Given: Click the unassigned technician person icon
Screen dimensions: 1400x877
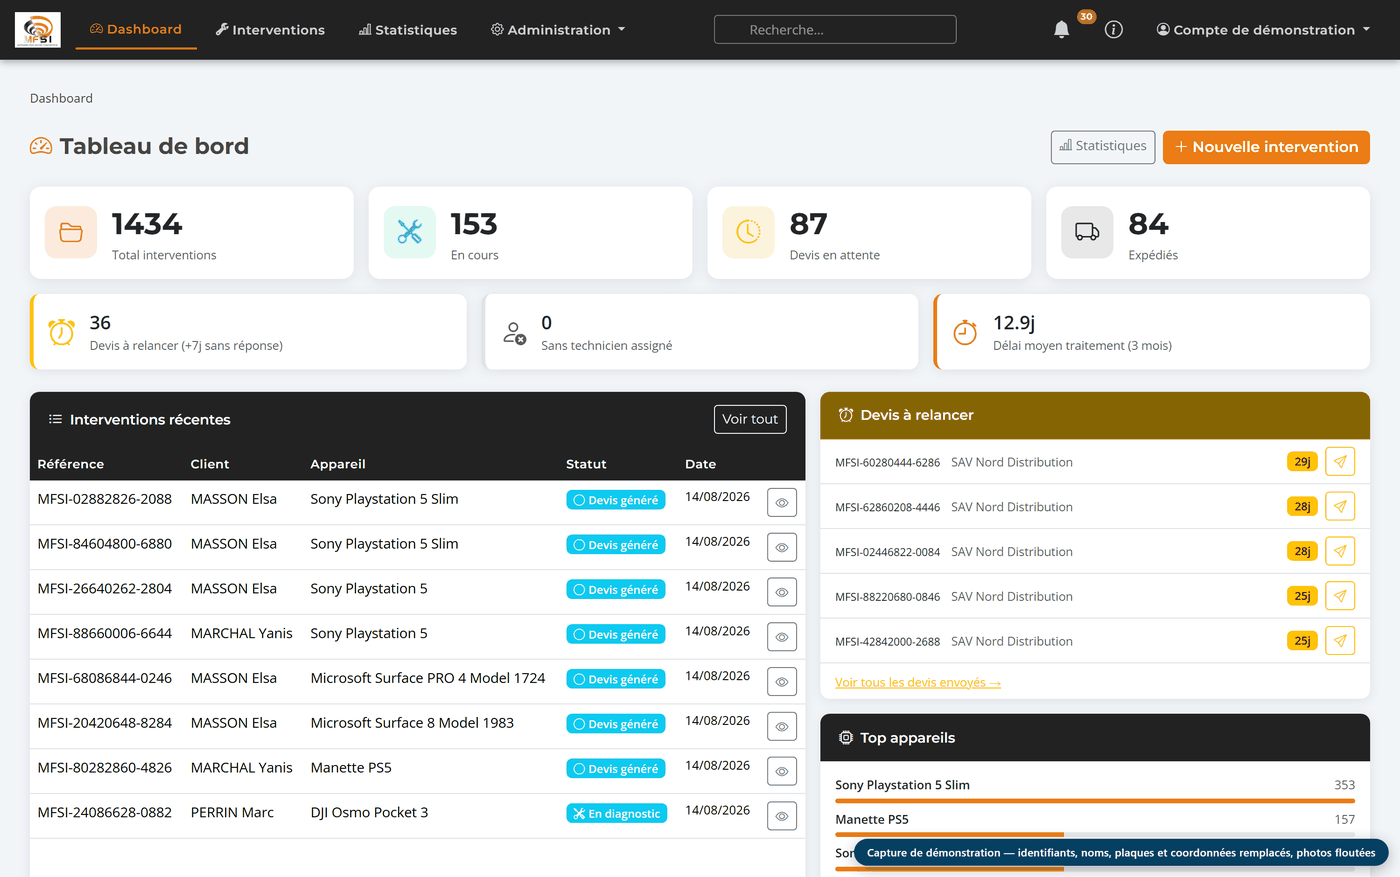Looking at the screenshot, I should pos(514,332).
